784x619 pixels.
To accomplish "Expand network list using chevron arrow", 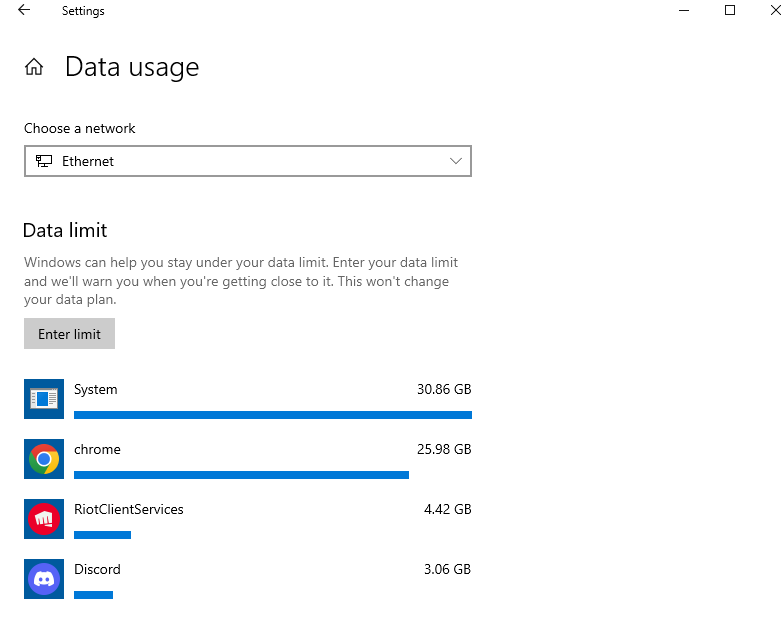I will [x=456, y=161].
